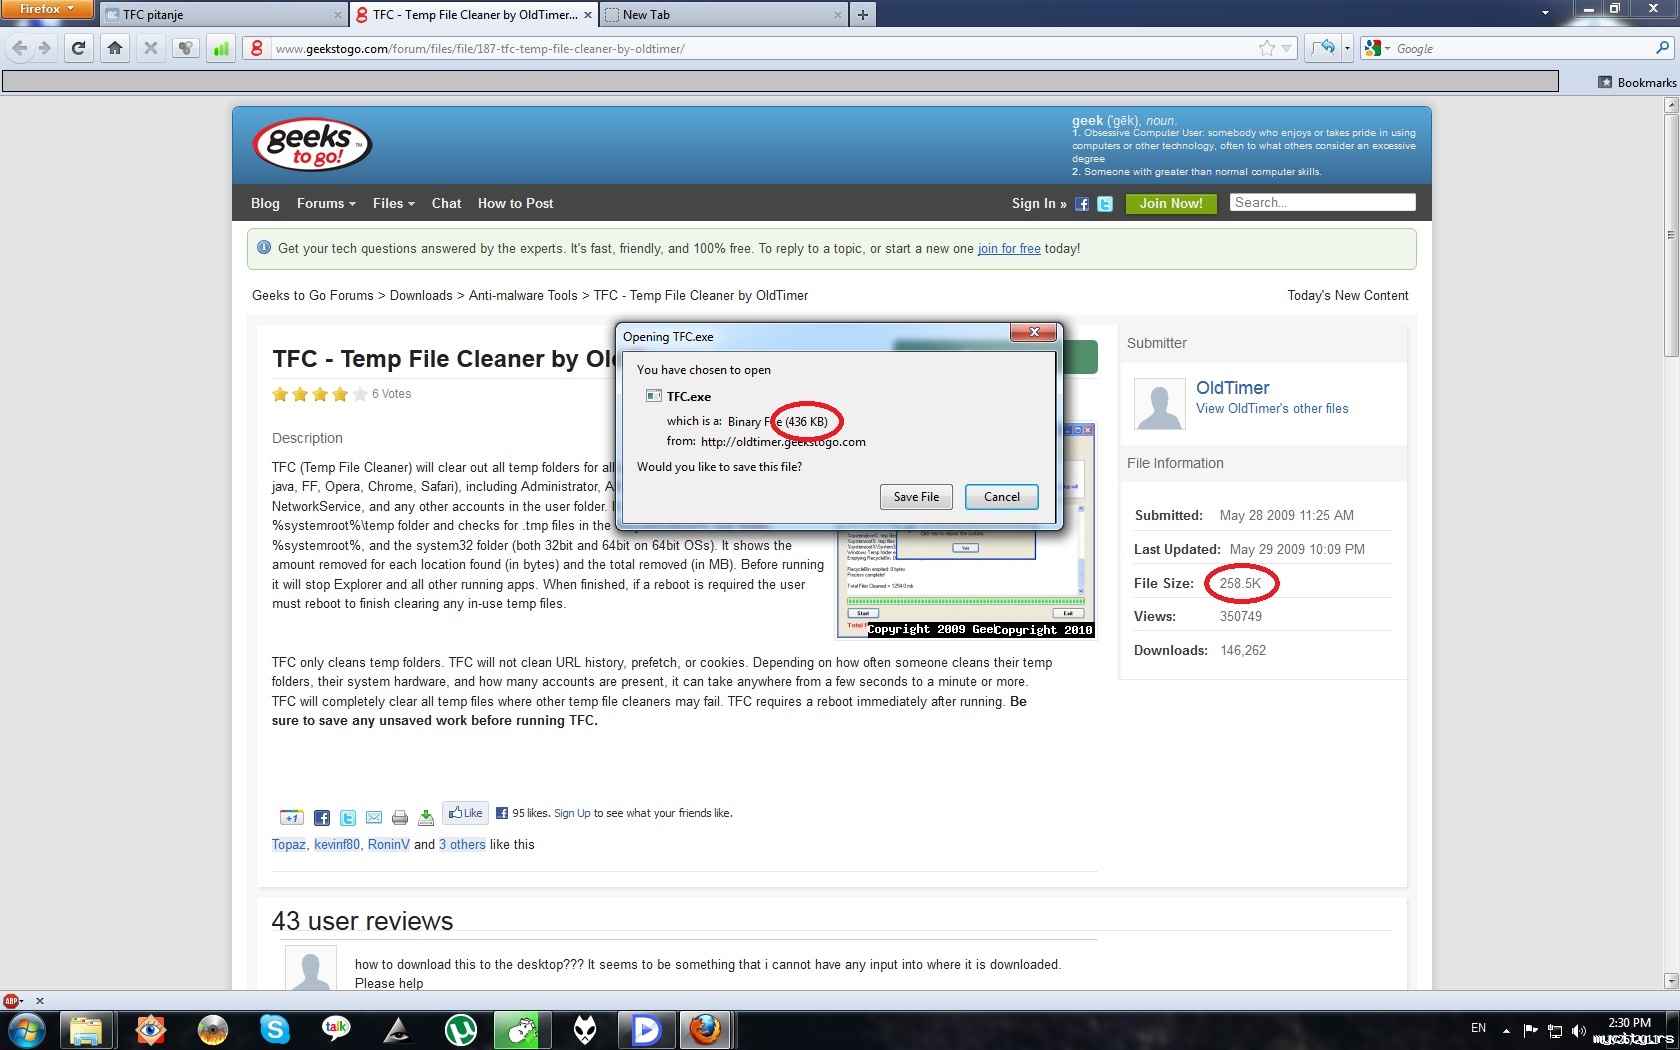Click the '3 others' likes link
This screenshot has height=1050, width=1680.
pyautogui.click(x=462, y=845)
